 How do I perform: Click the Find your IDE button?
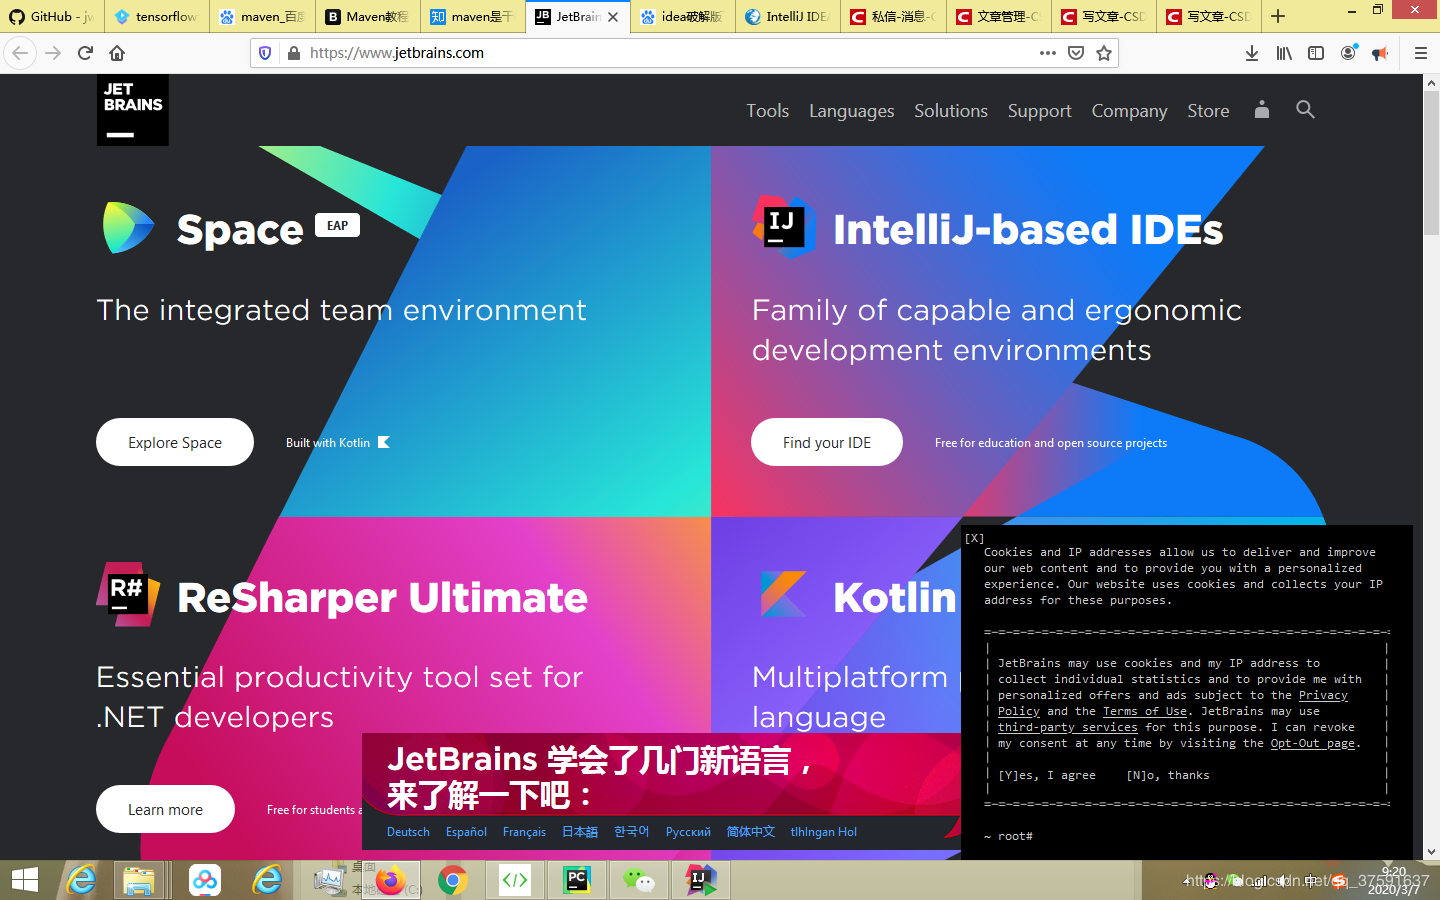click(827, 442)
